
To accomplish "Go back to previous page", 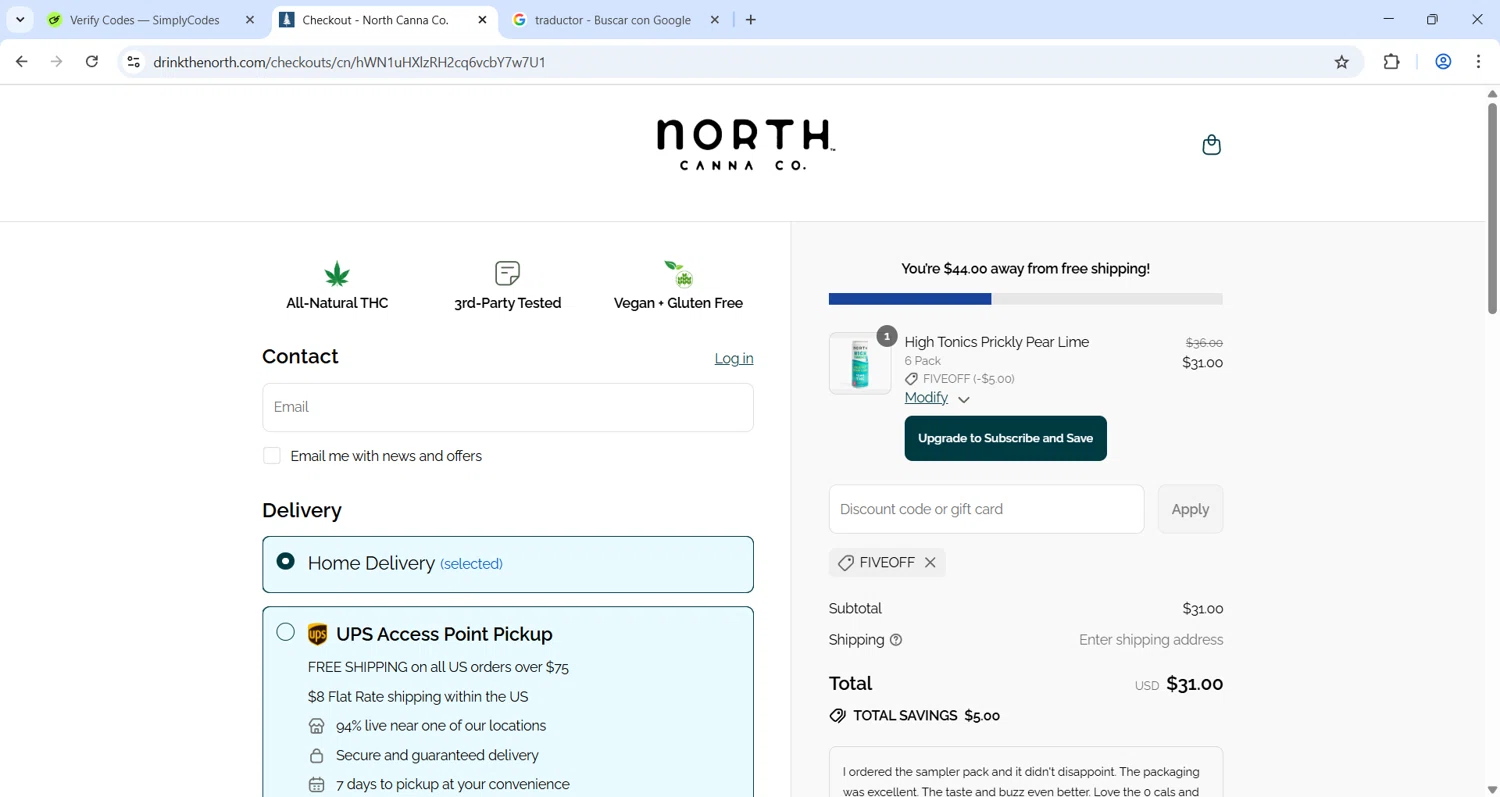I will pos(22,62).
